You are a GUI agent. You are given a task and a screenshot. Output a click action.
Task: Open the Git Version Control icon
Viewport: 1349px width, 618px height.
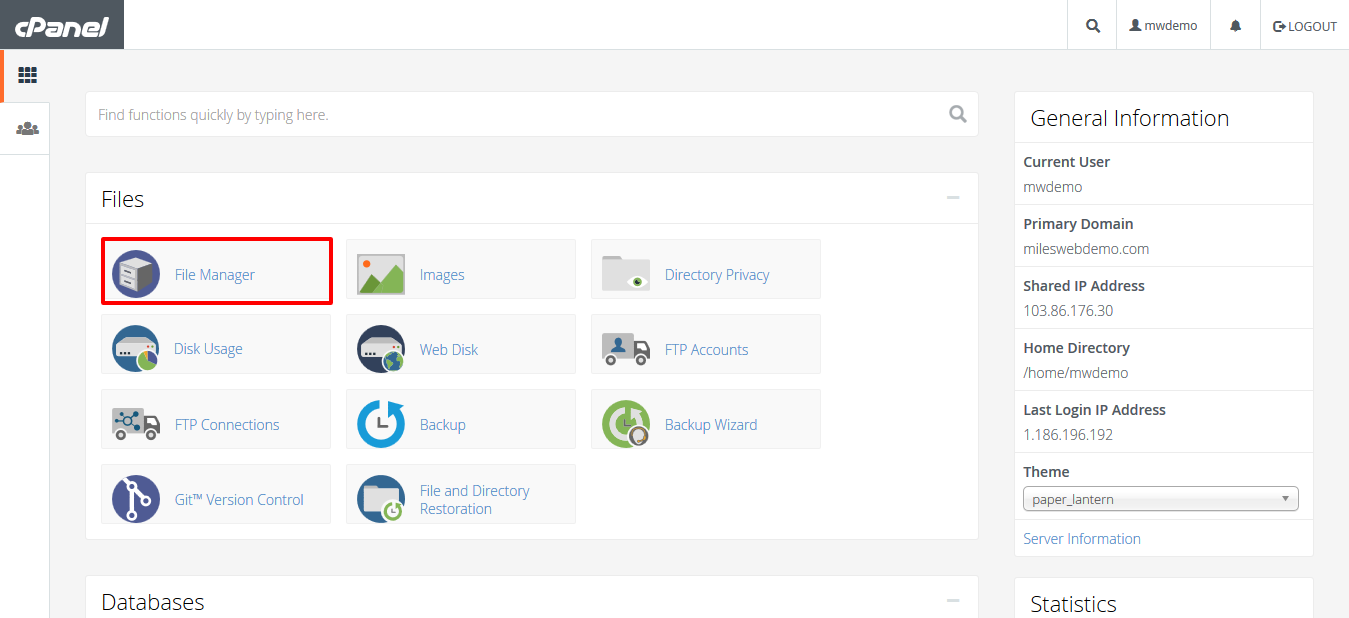click(x=136, y=499)
